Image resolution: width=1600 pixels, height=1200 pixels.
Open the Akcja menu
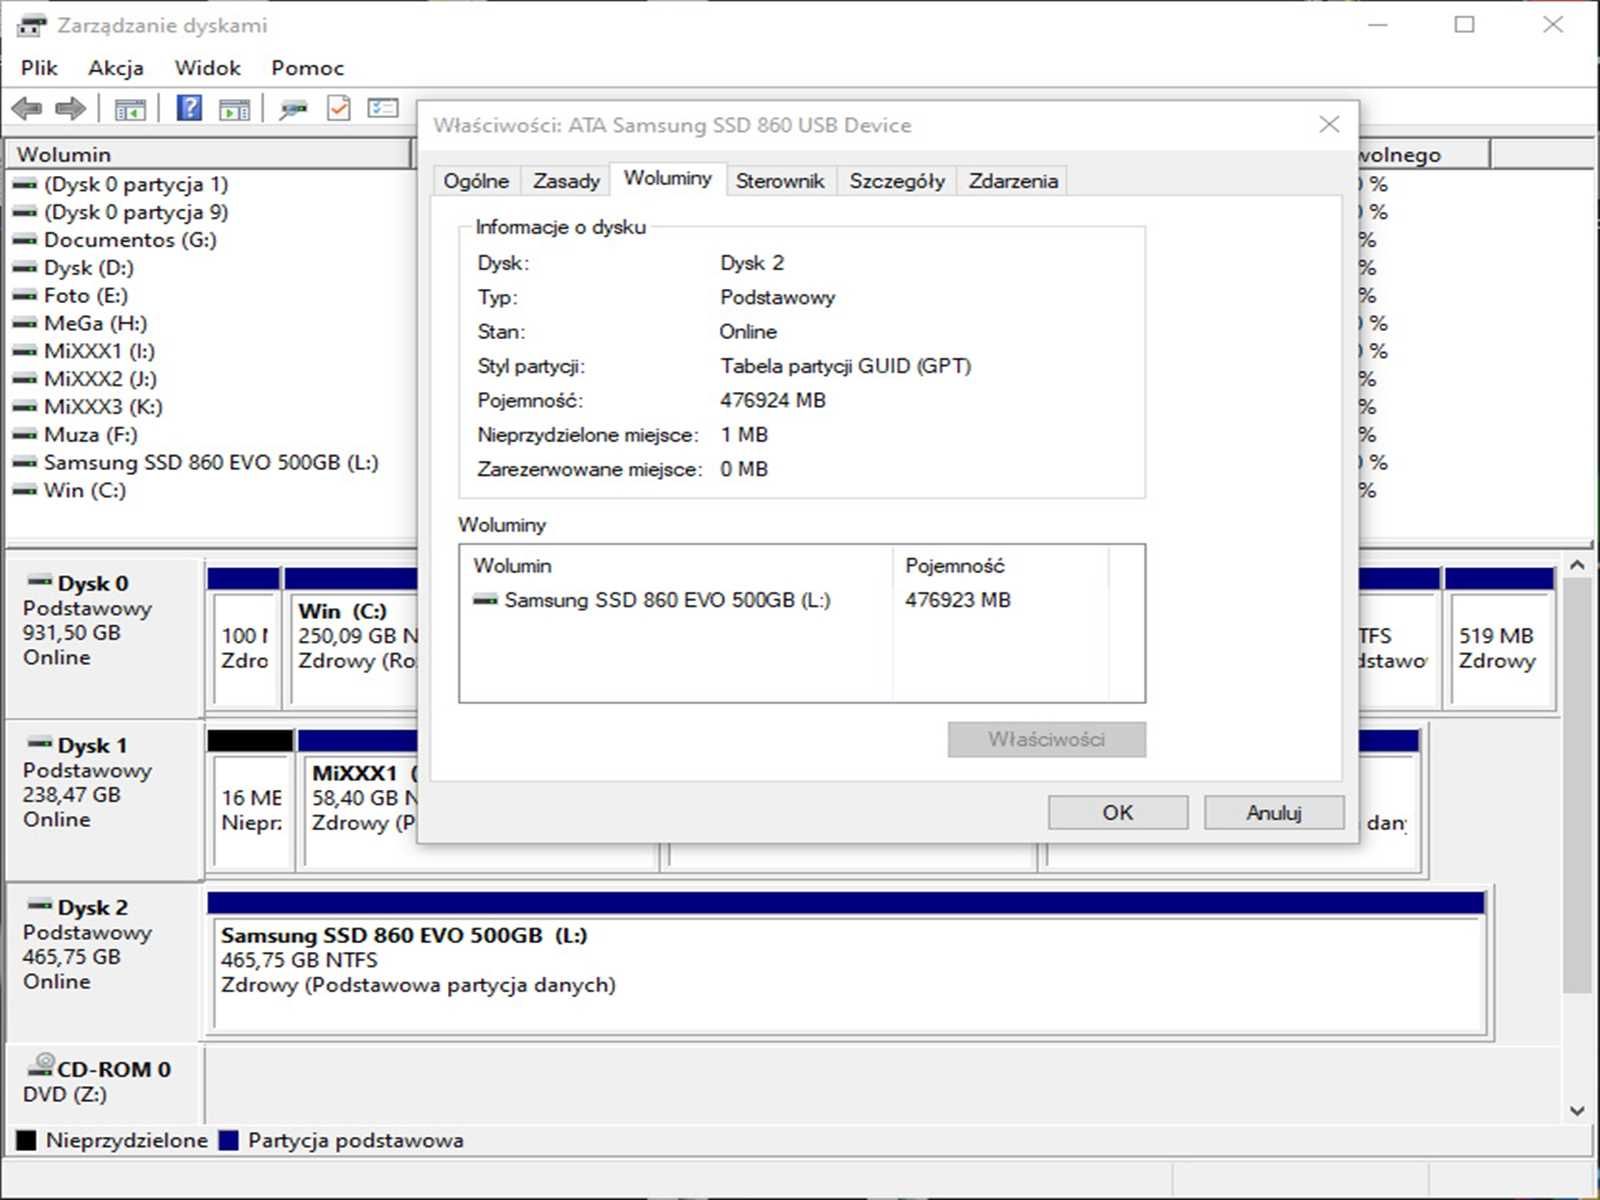pyautogui.click(x=116, y=68)
